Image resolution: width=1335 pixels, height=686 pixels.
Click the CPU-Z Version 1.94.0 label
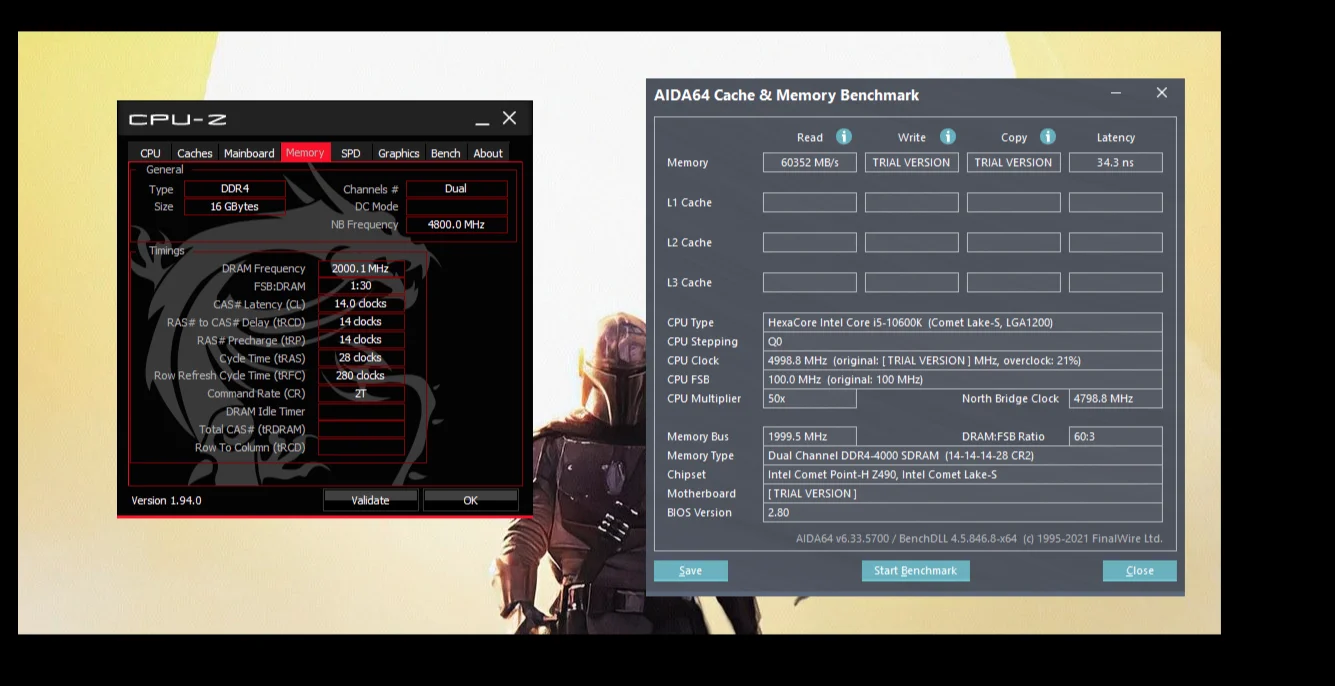tap(166, 500)
